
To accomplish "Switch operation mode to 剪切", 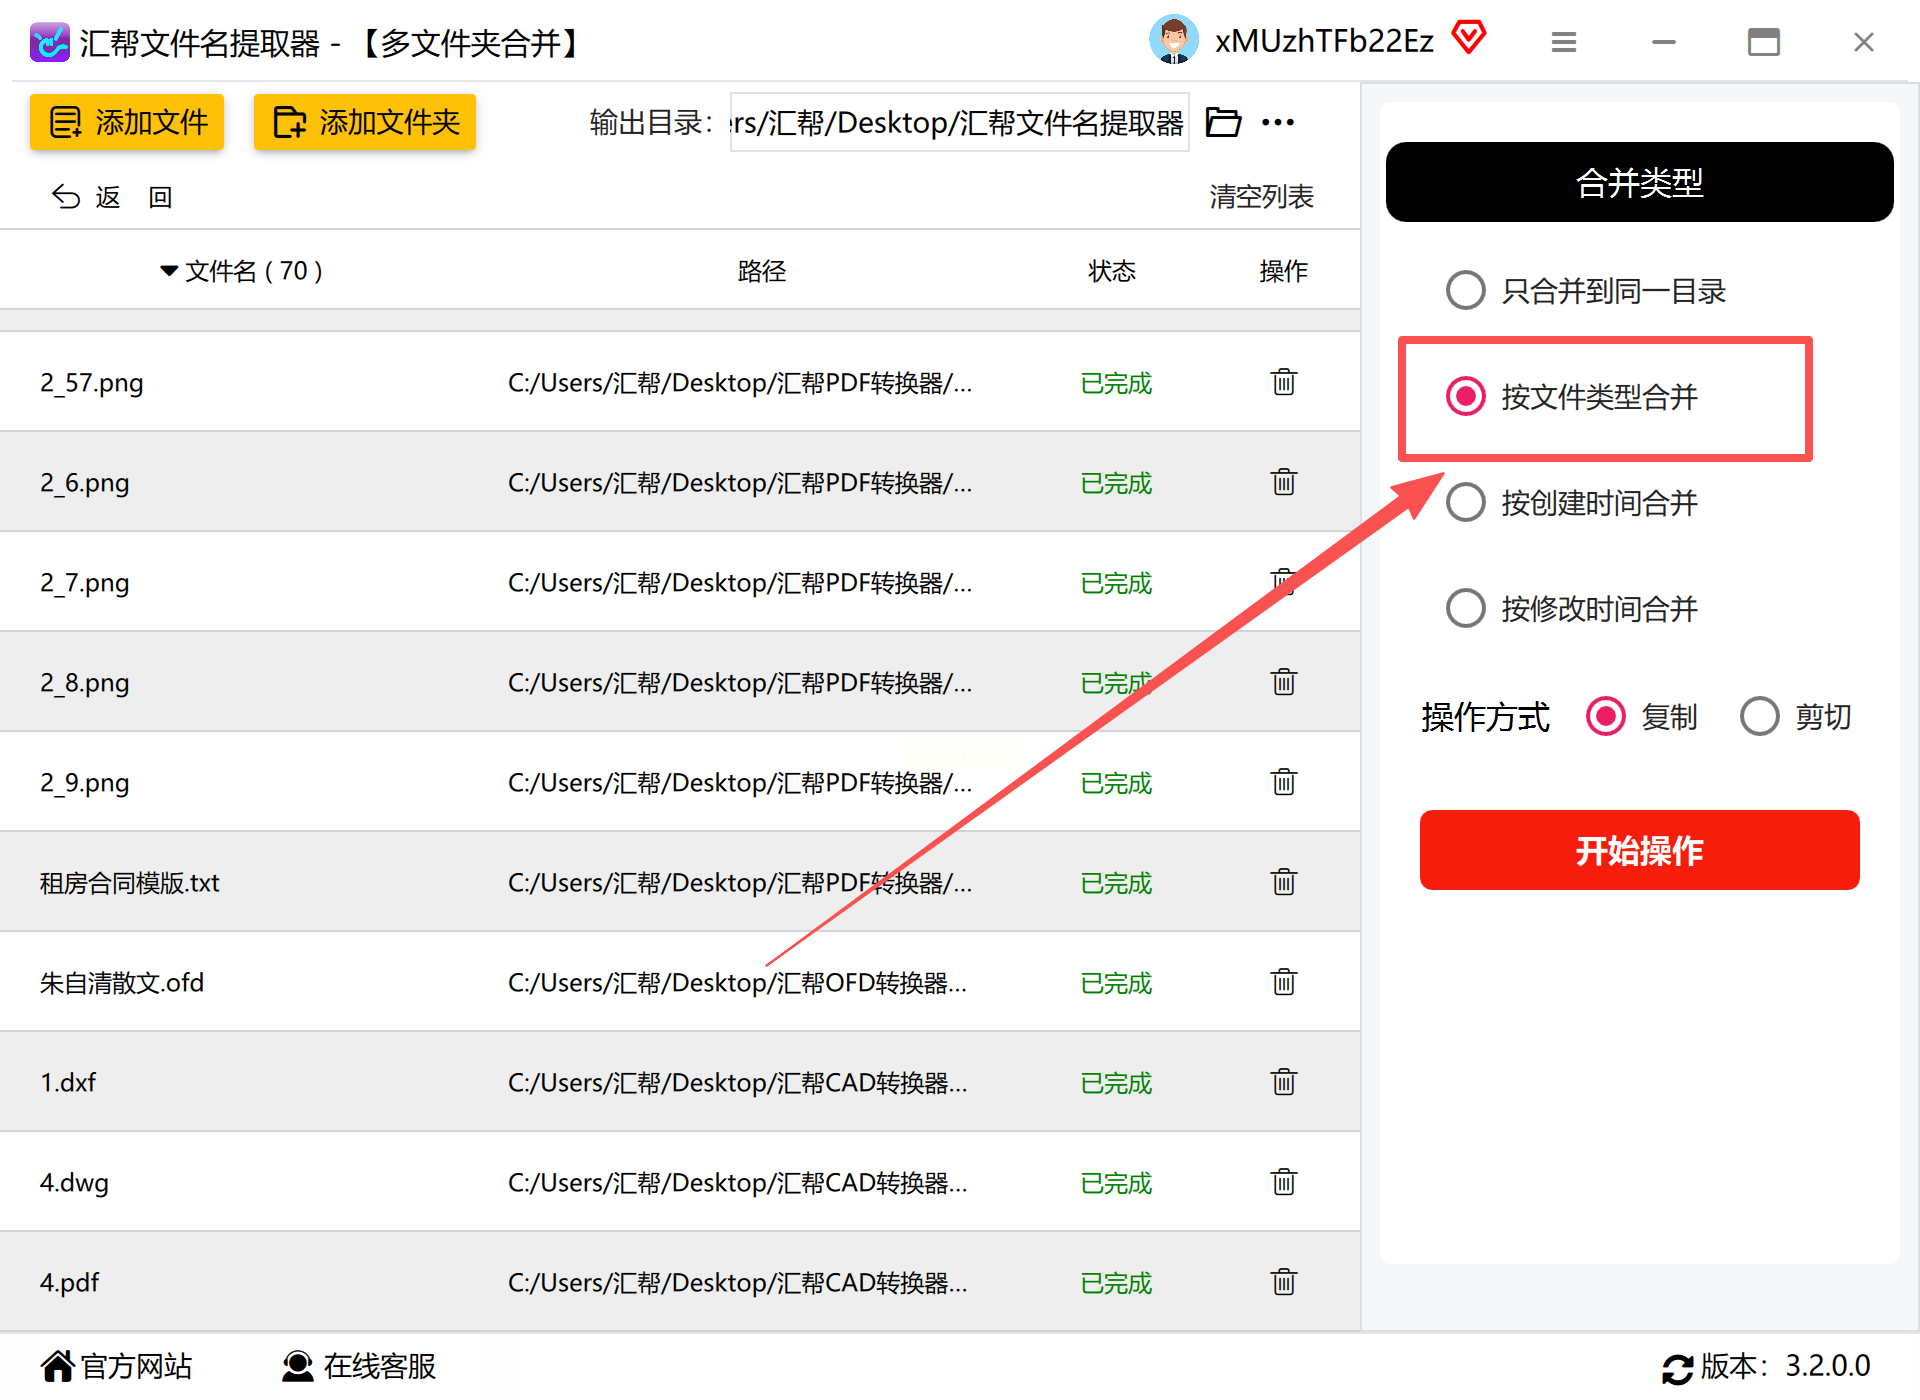I will 1759,716.
